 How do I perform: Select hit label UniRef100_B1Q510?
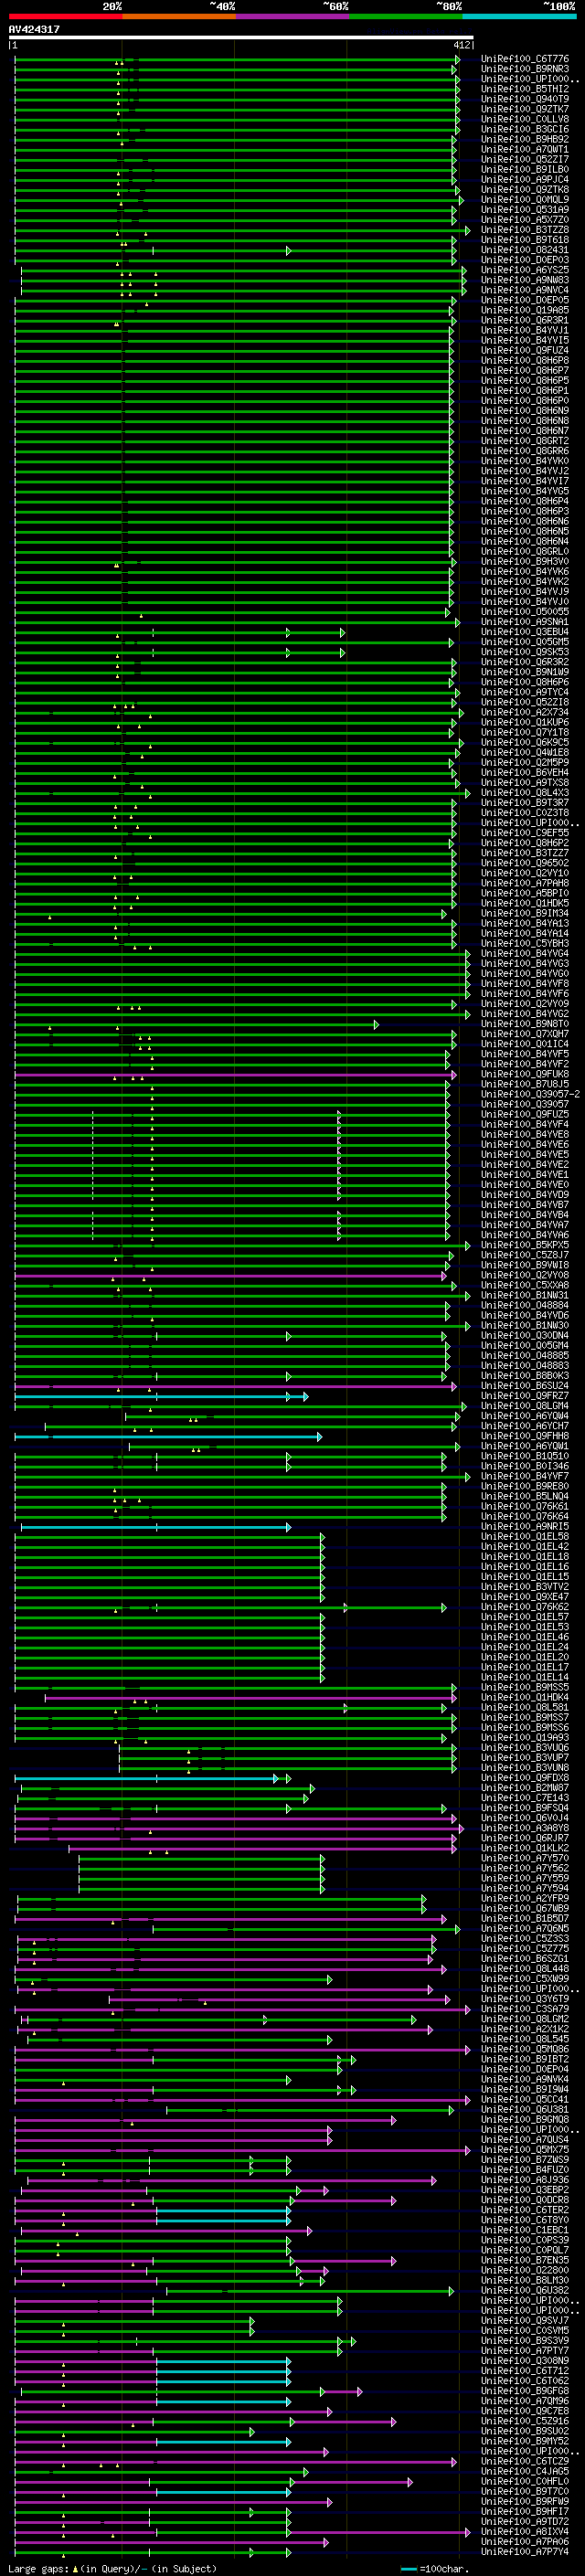tap(524, 1456)
